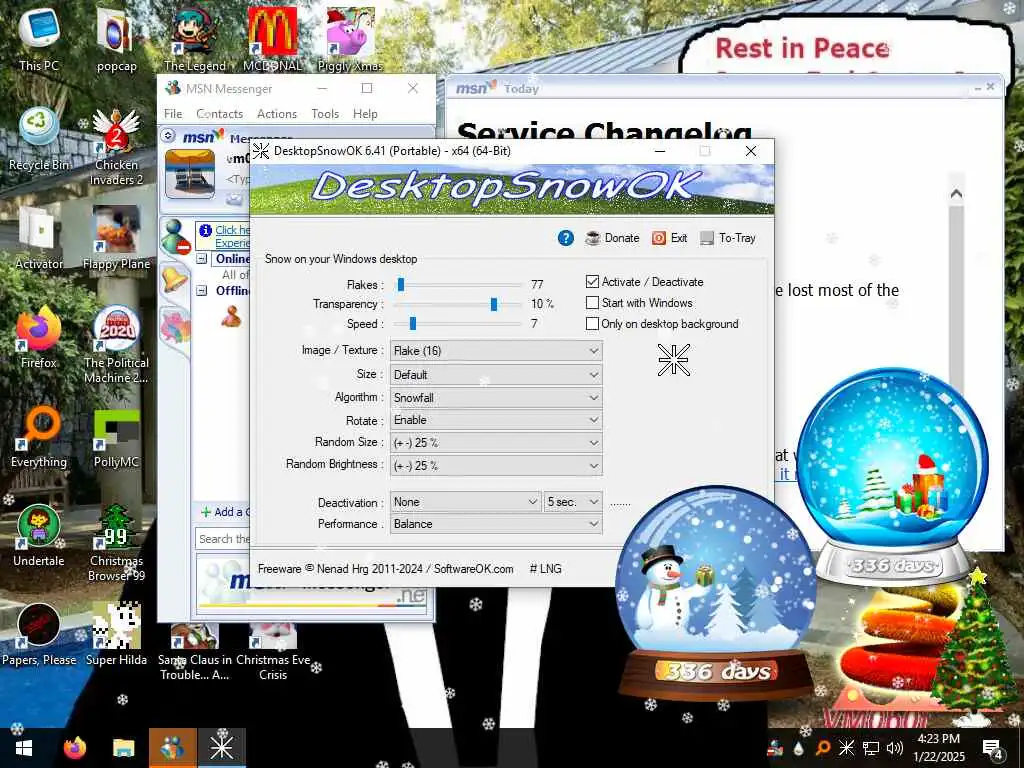Open The Legend desktop shortcut

(x=195, y=38)
